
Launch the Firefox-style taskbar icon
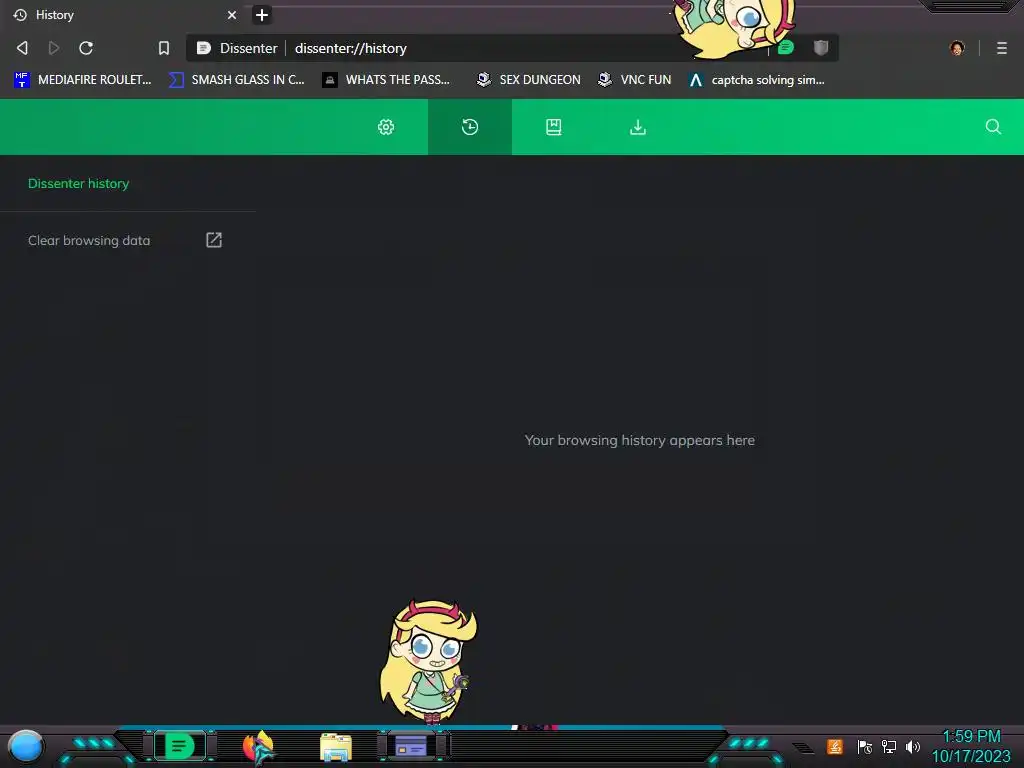259,747
